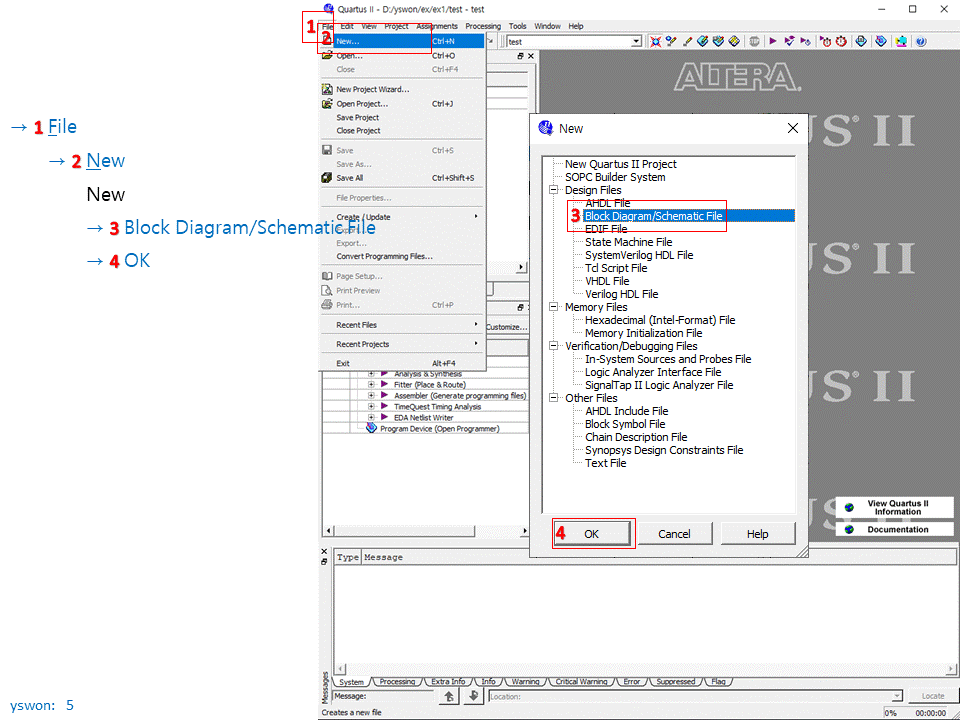Collapse the Memory Files tree node
This screenshot has height=720, width=960.
(553, 307)
